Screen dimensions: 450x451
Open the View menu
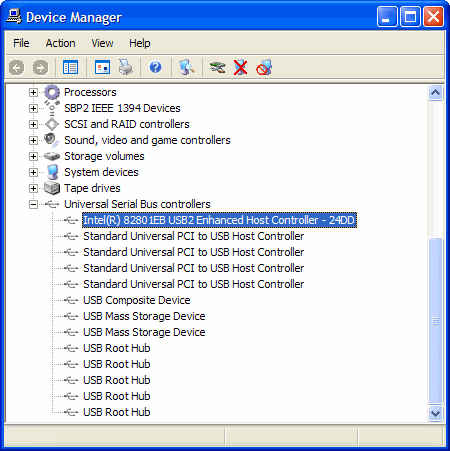[x=102, y=43]
